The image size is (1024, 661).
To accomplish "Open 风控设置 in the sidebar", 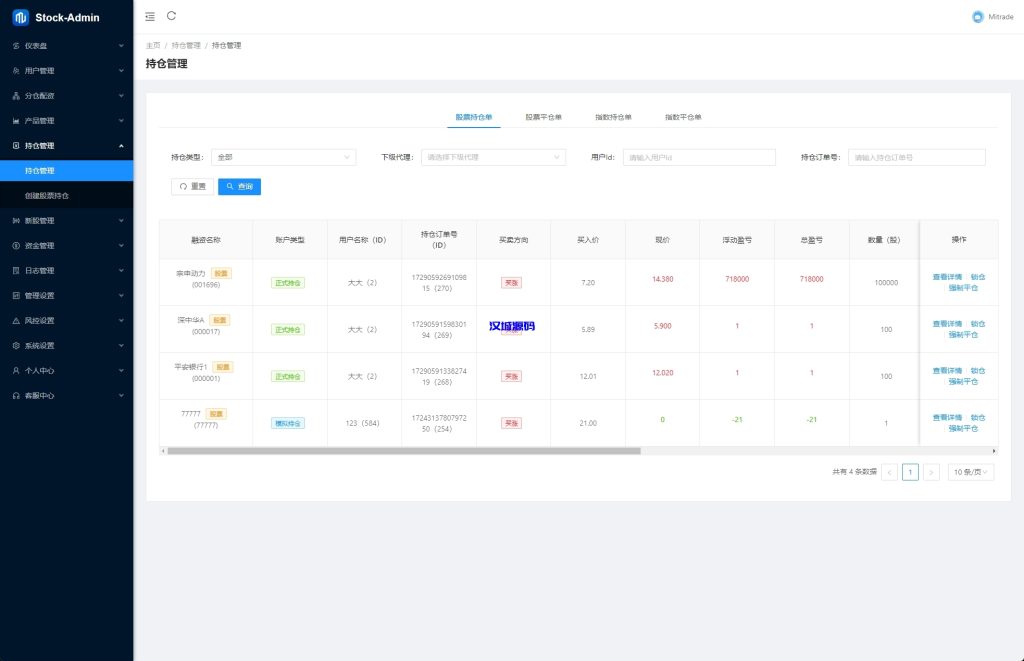I will pyautogui.click(x=39, y=321).
